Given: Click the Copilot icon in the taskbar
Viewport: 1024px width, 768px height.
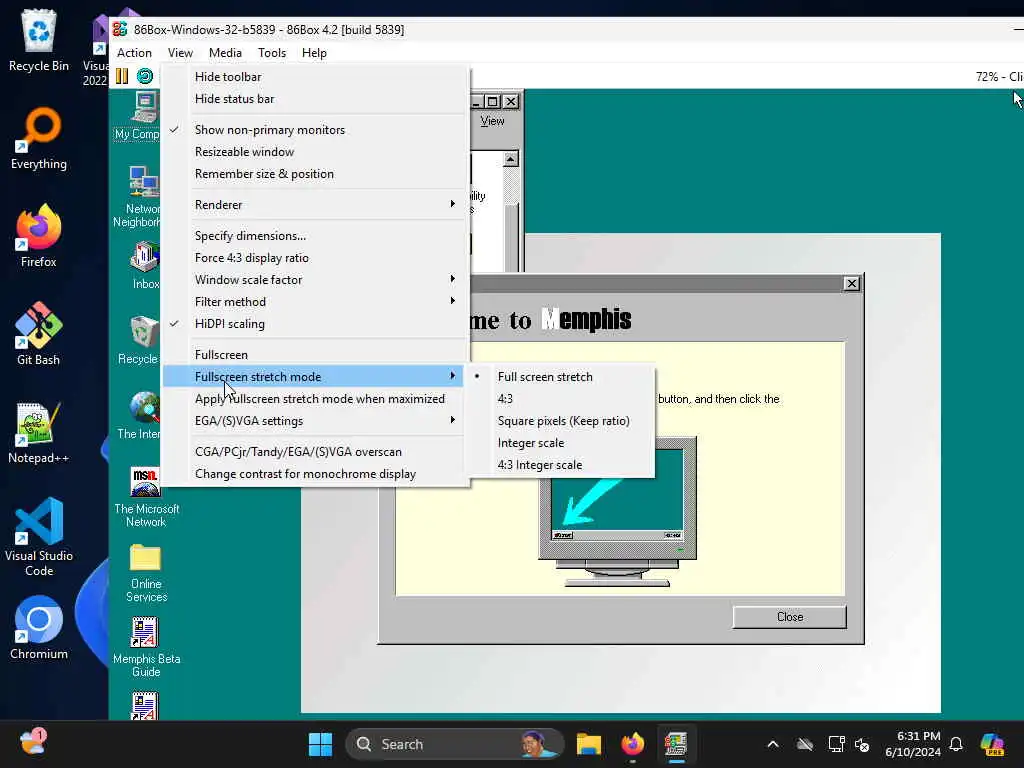Looking at the screenshot, I should coord(992,744).
